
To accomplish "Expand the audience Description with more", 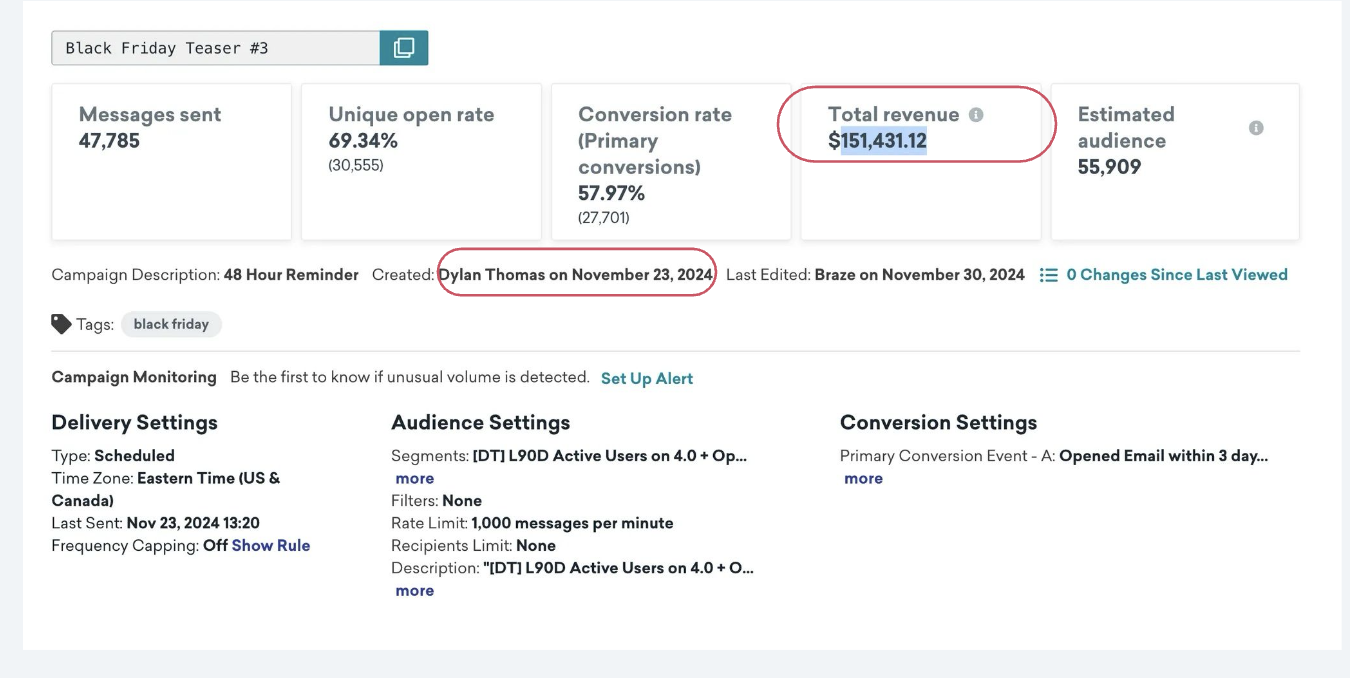I will tap(414, 590).
